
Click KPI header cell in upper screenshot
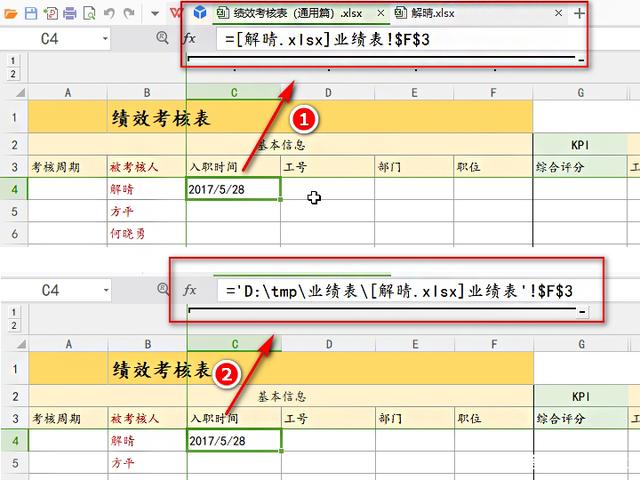[580, 144]
